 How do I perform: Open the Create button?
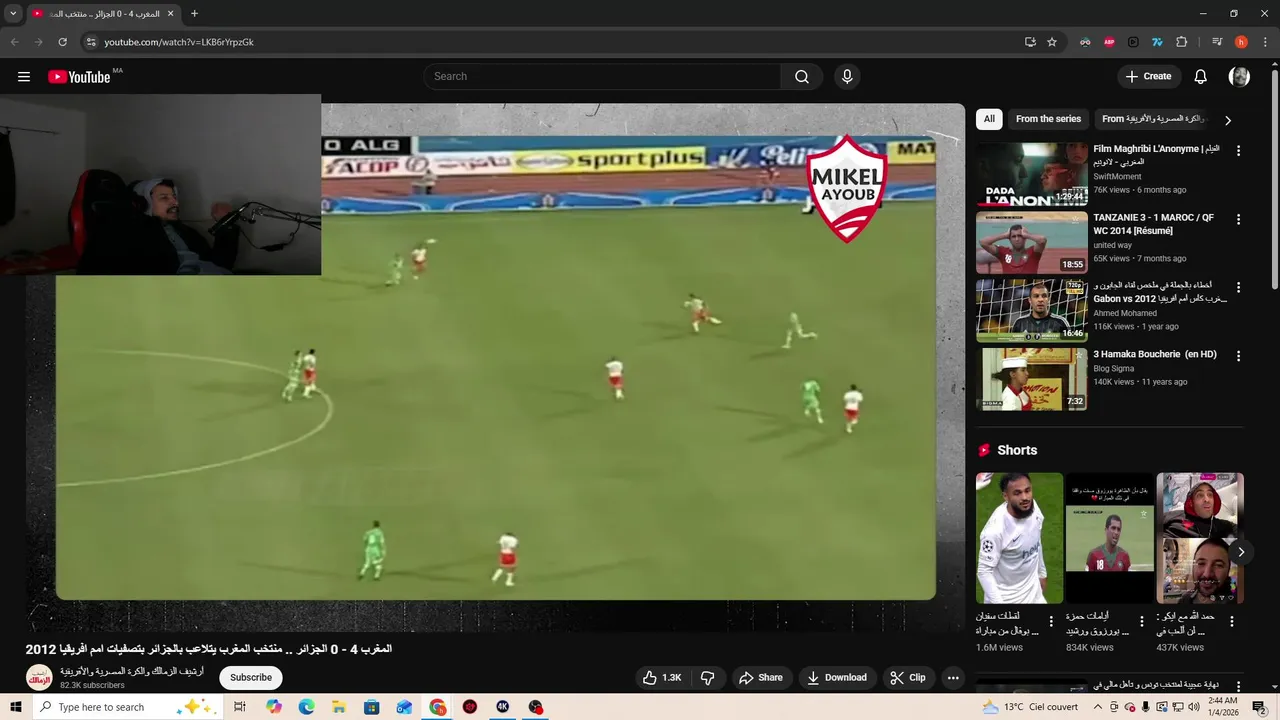point(1148,77)
